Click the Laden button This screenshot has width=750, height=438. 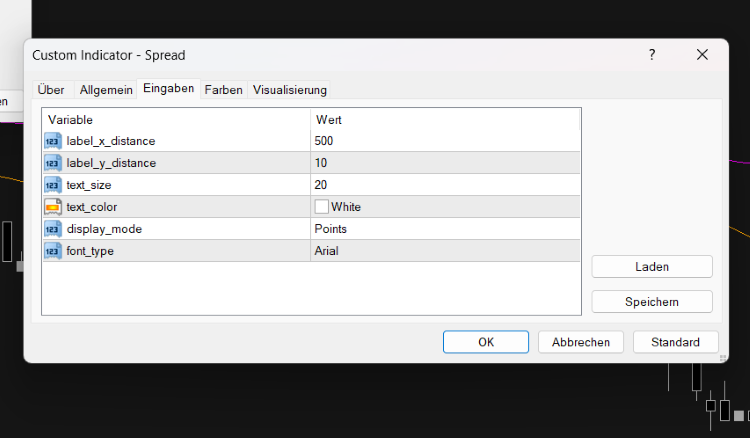point(652,267)
